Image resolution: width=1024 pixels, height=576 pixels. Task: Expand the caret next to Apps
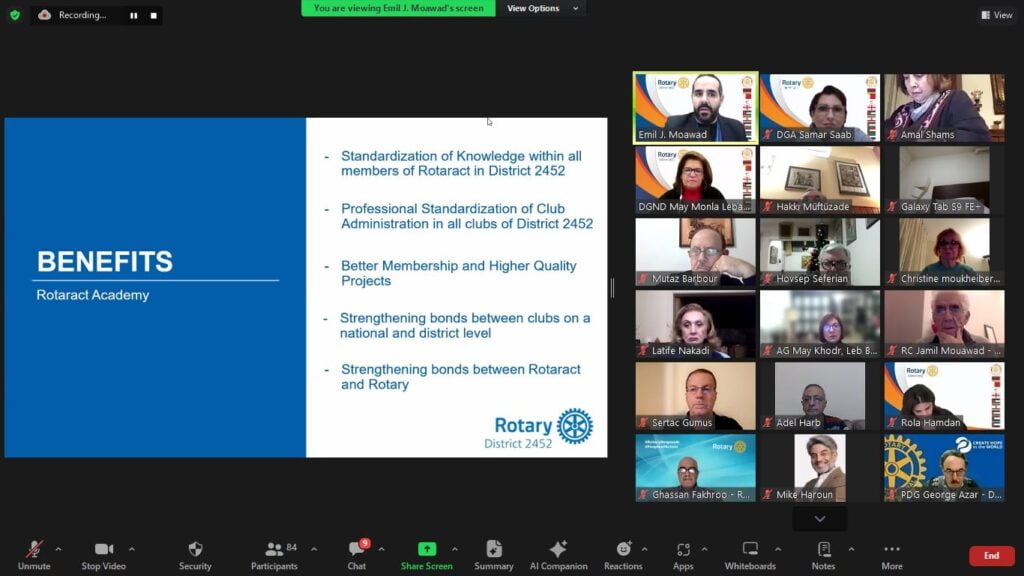click(705, 549)
